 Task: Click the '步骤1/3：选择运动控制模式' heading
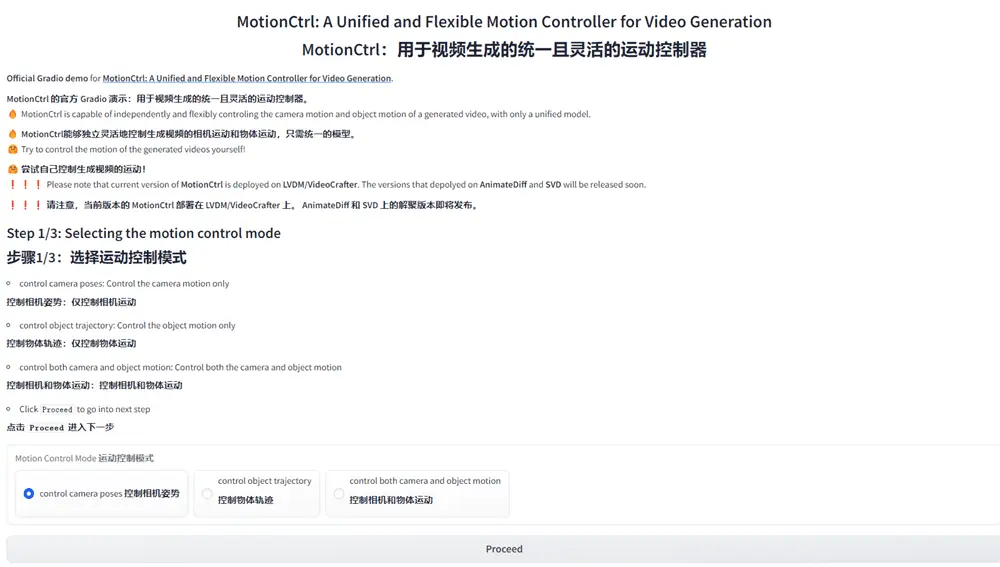click(96, 258)
